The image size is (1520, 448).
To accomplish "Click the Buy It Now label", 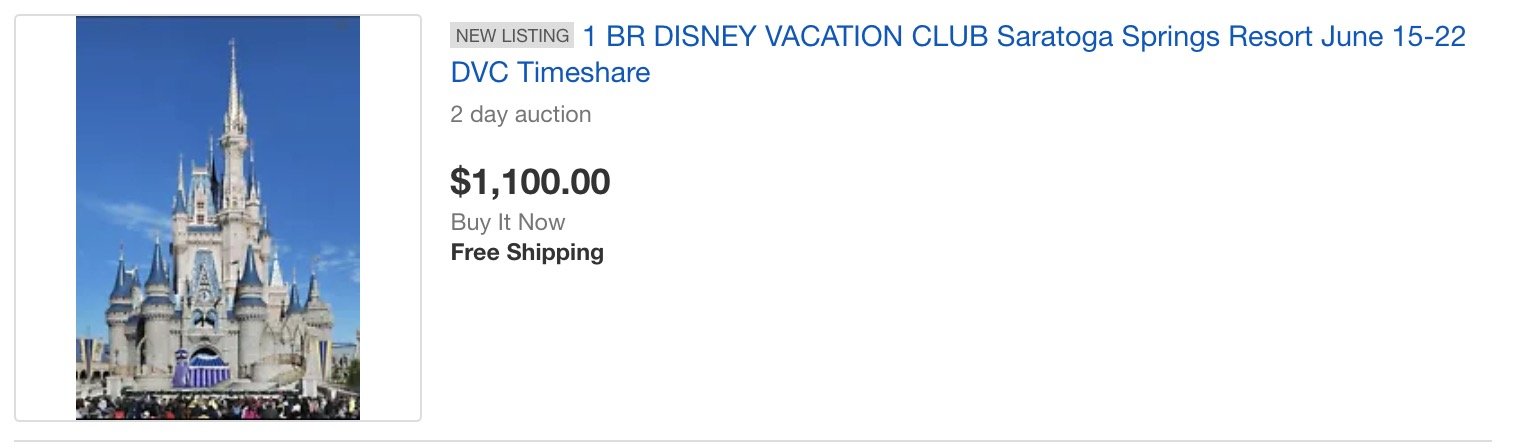I will pyautogui.click(x=508, y=222).
